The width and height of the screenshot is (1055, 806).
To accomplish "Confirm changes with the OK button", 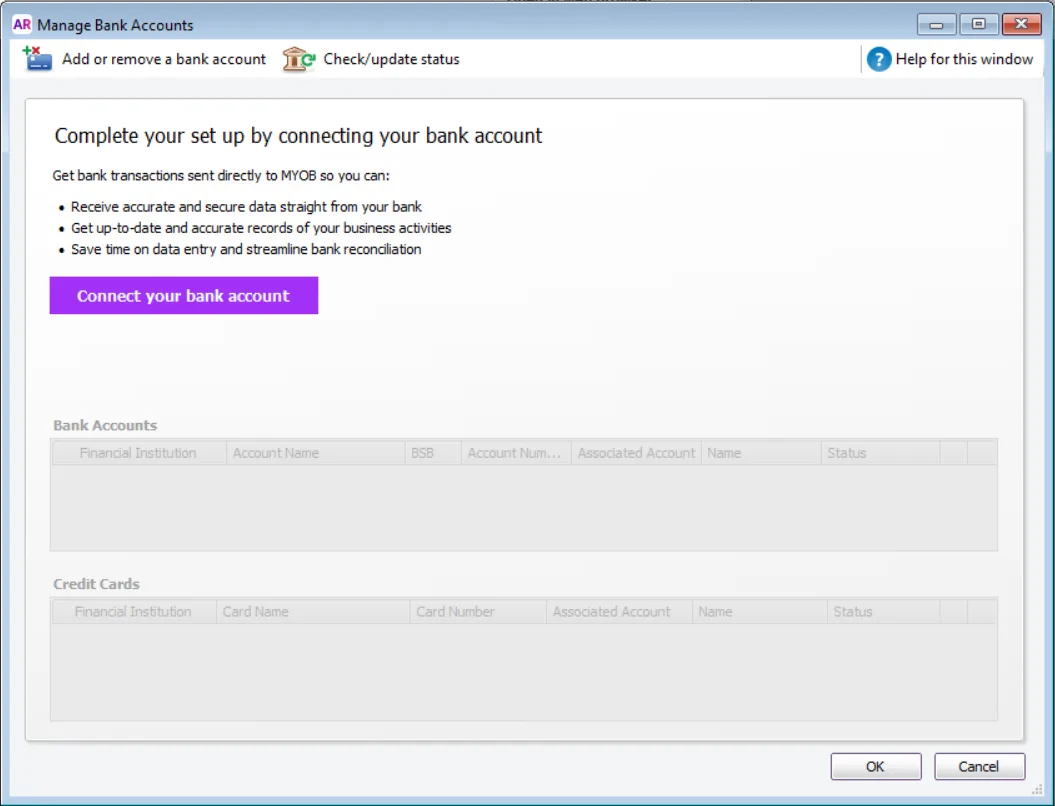I will tap(875, 766).
